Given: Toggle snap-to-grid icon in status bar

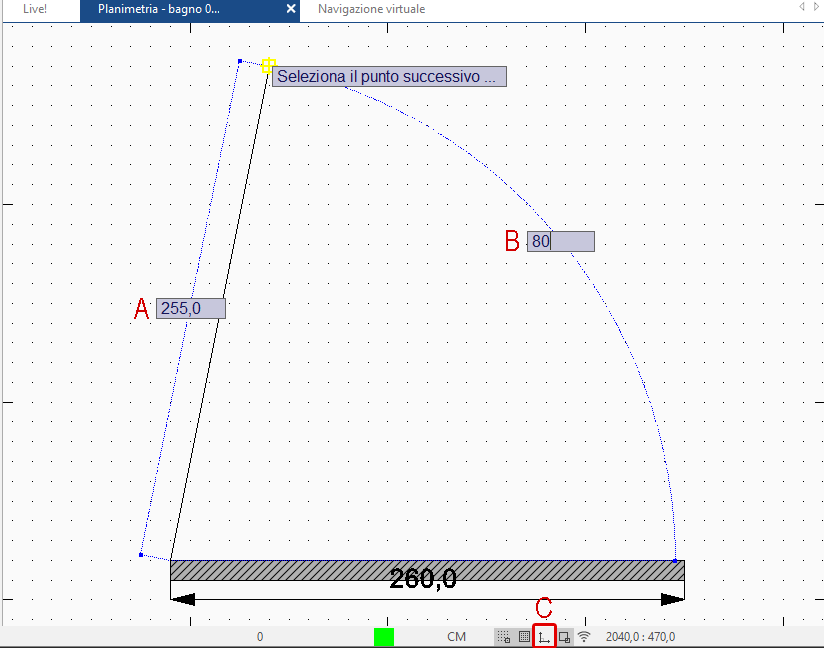Looking at the screenshot, I should coord(503,637).
